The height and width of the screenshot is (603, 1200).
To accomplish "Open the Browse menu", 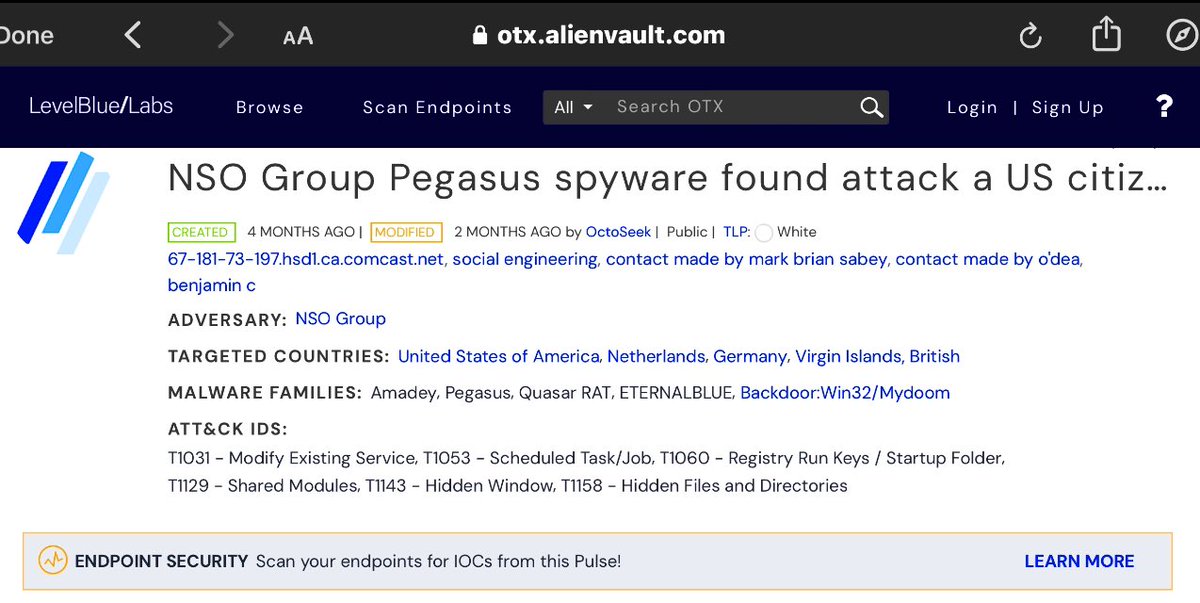I will coord(269,107).
